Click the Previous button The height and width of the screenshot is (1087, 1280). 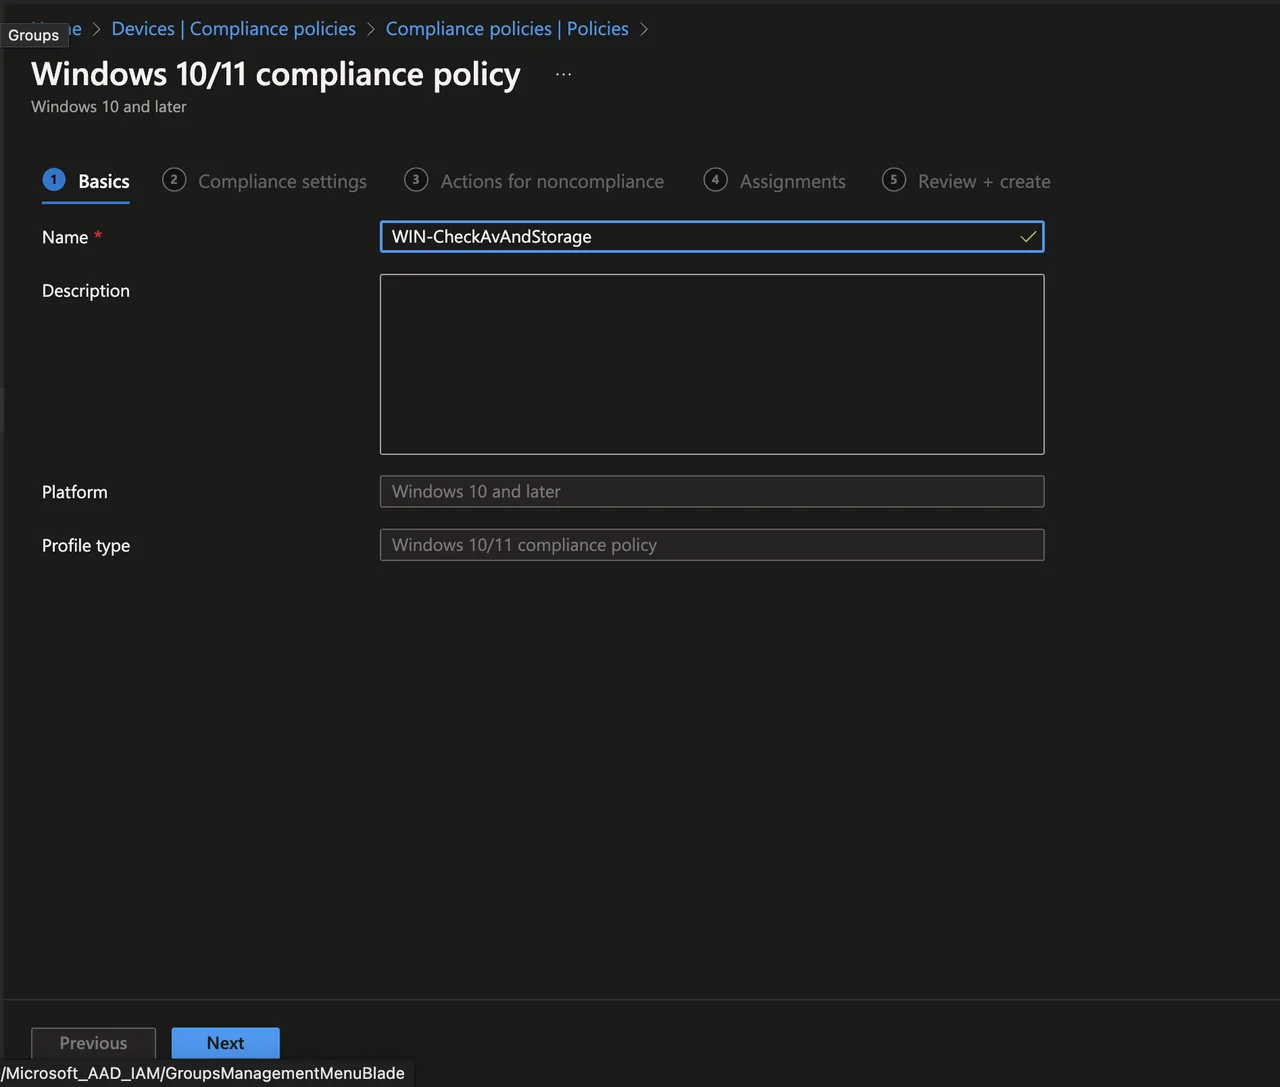click(x=94, y=1043)
